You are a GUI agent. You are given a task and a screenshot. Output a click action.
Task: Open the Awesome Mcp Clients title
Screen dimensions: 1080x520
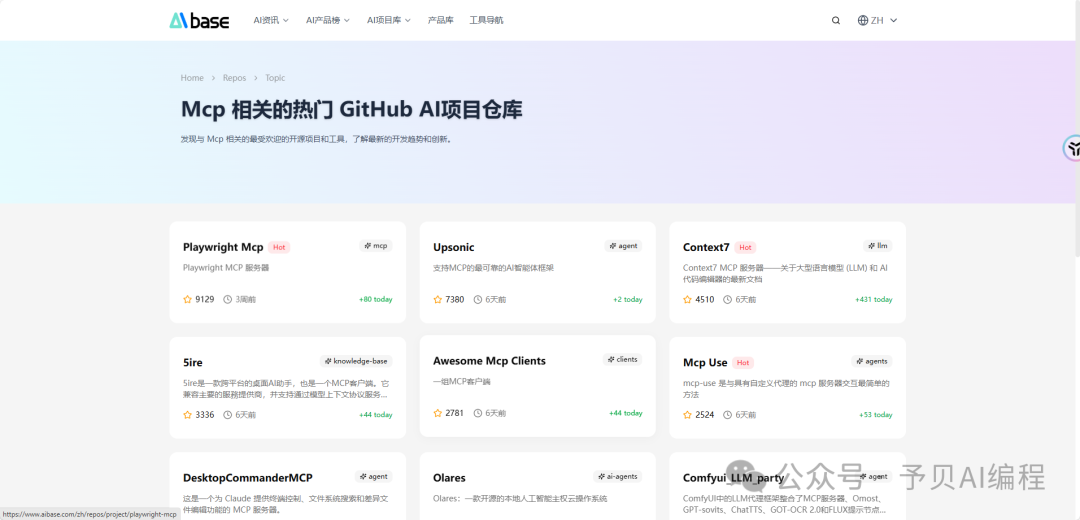(x=489, y=361)
